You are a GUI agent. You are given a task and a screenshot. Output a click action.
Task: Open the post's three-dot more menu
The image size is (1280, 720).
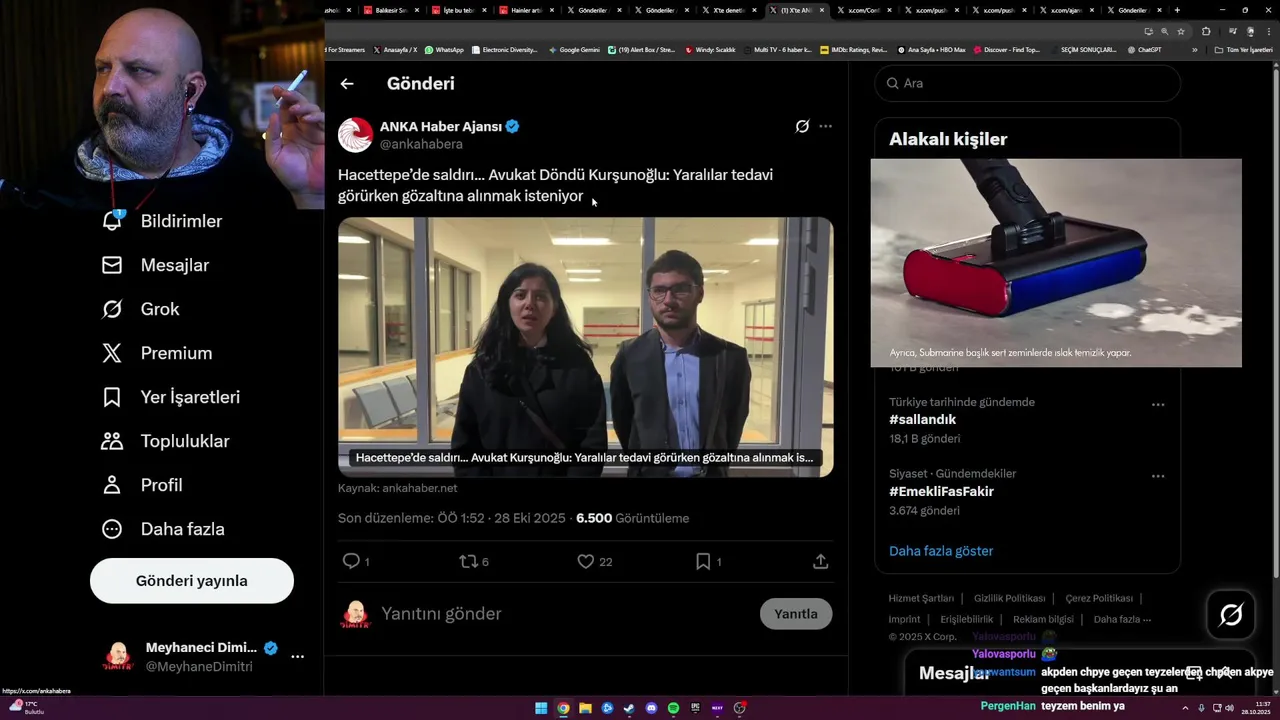[x=825, y=126]
